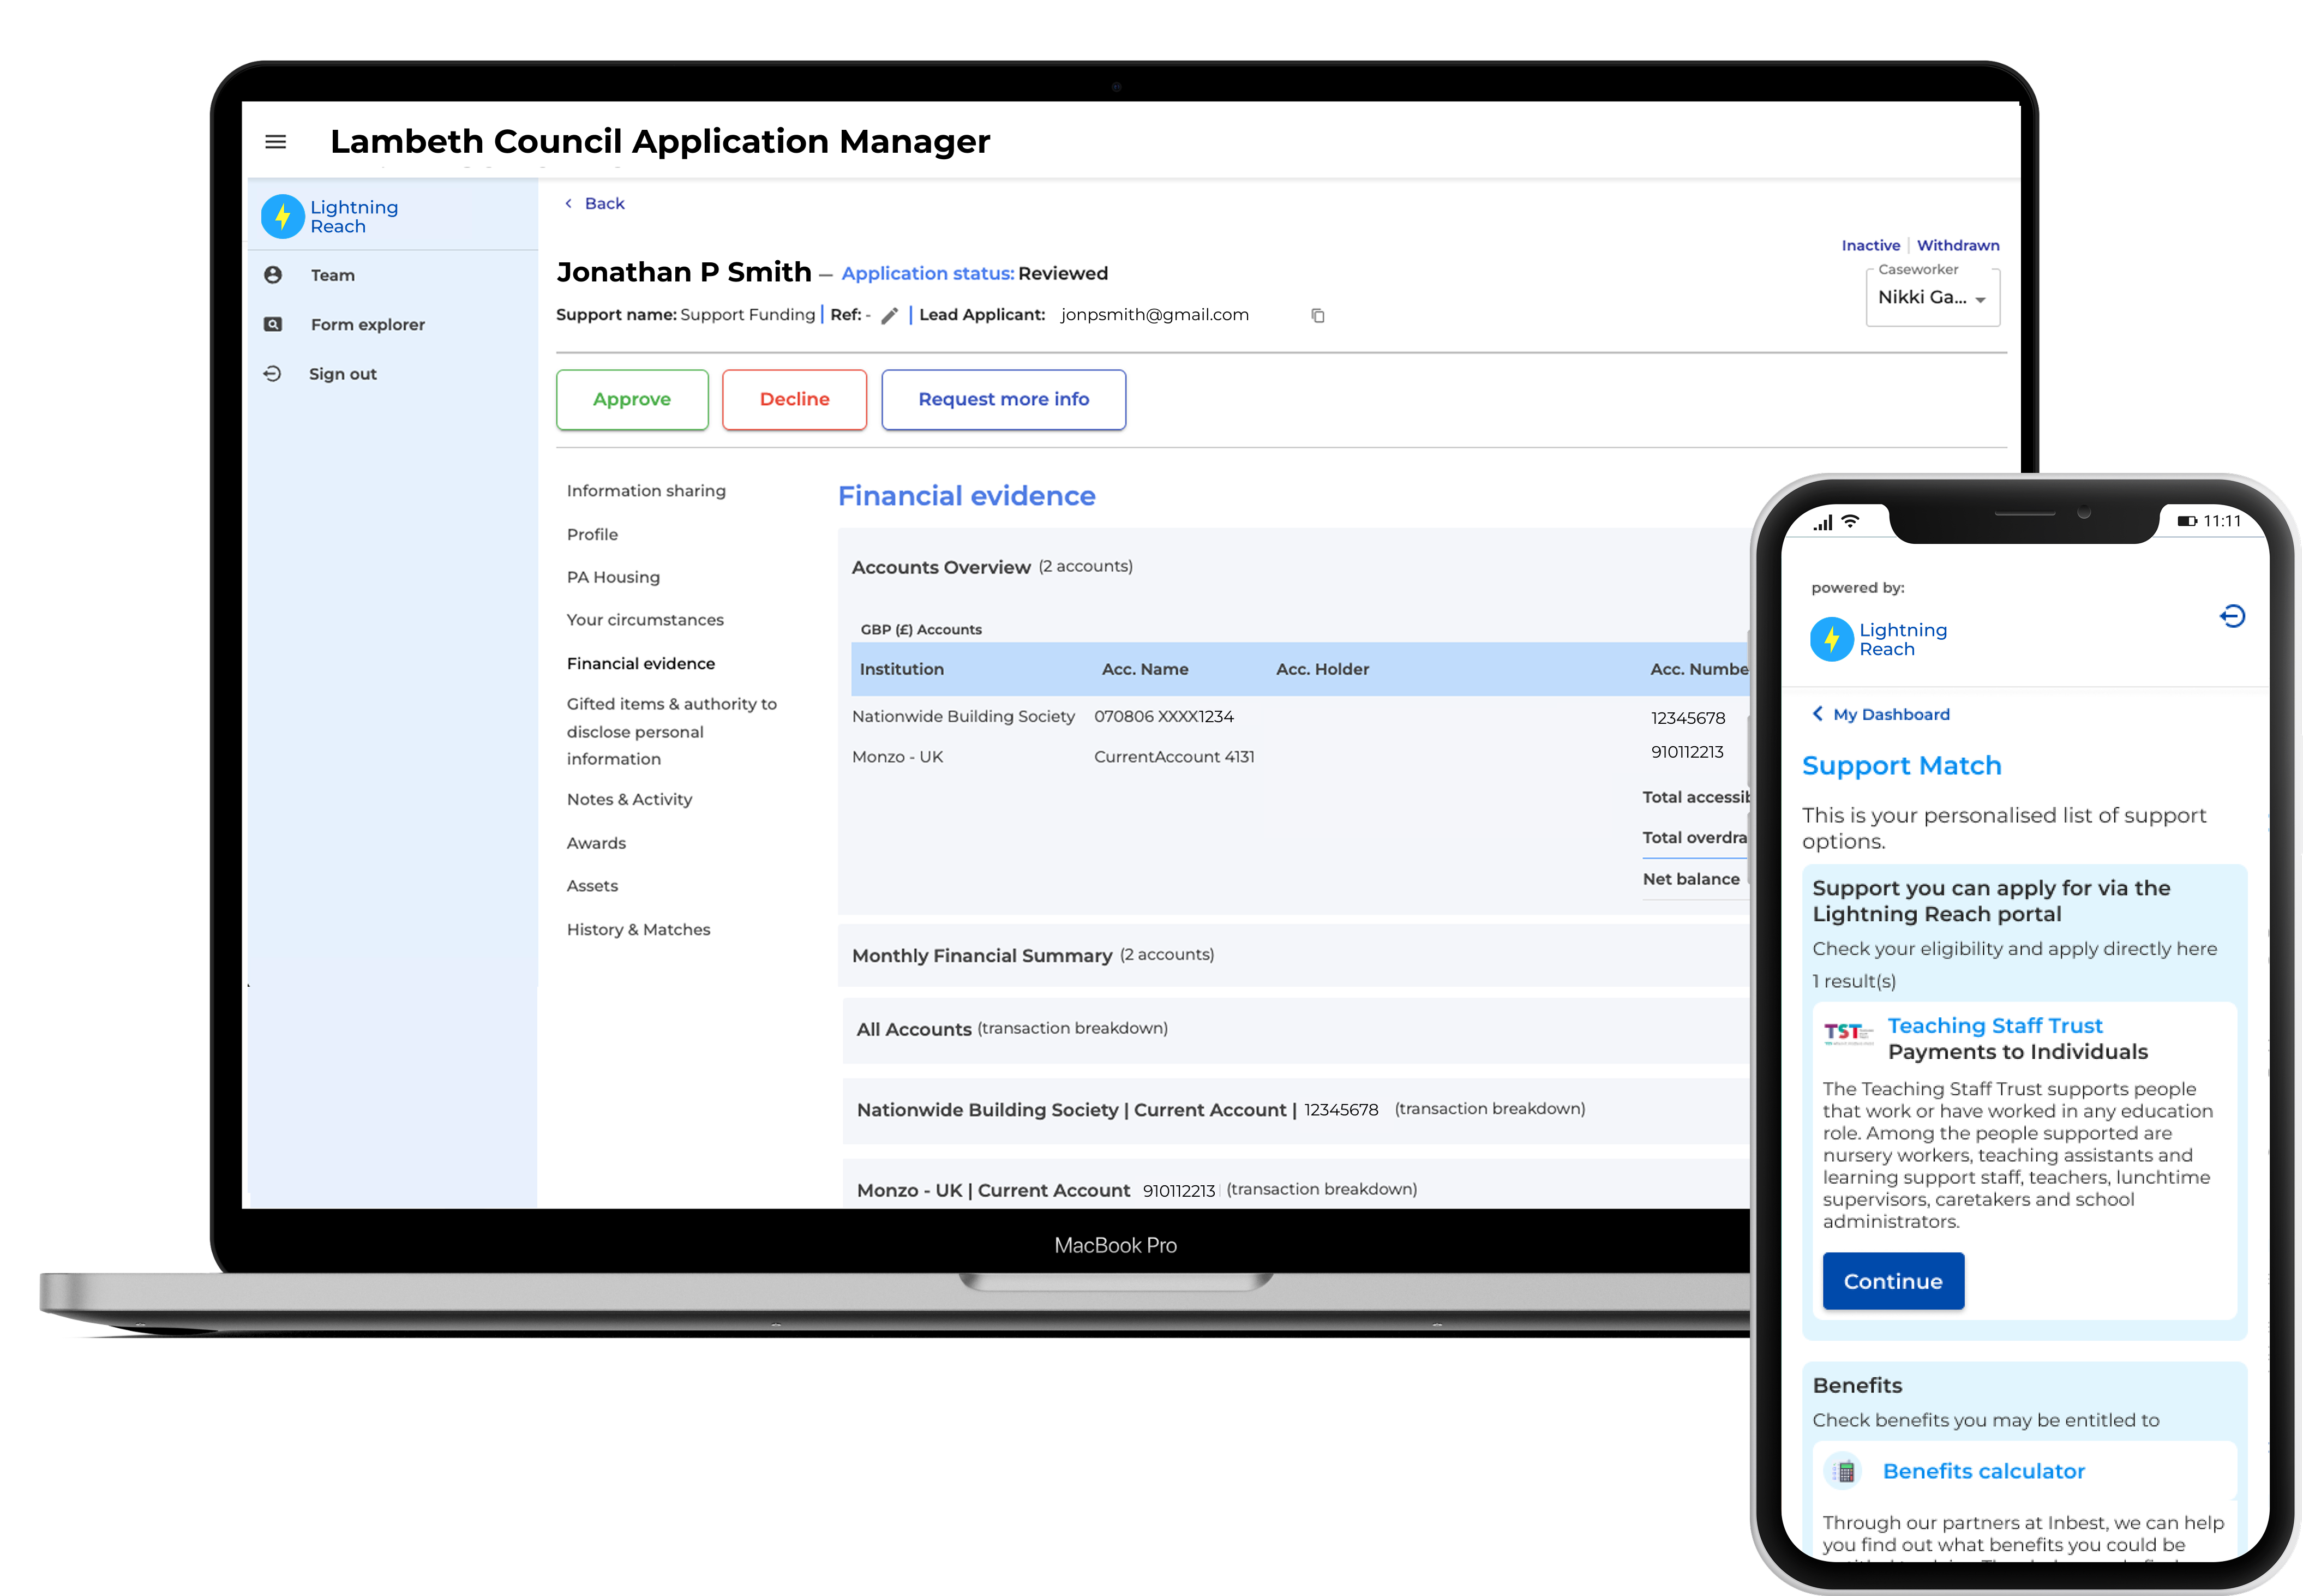Copy the lead applicant email icon
Screen dimensions: 2303x1596
pos(1318,316)
